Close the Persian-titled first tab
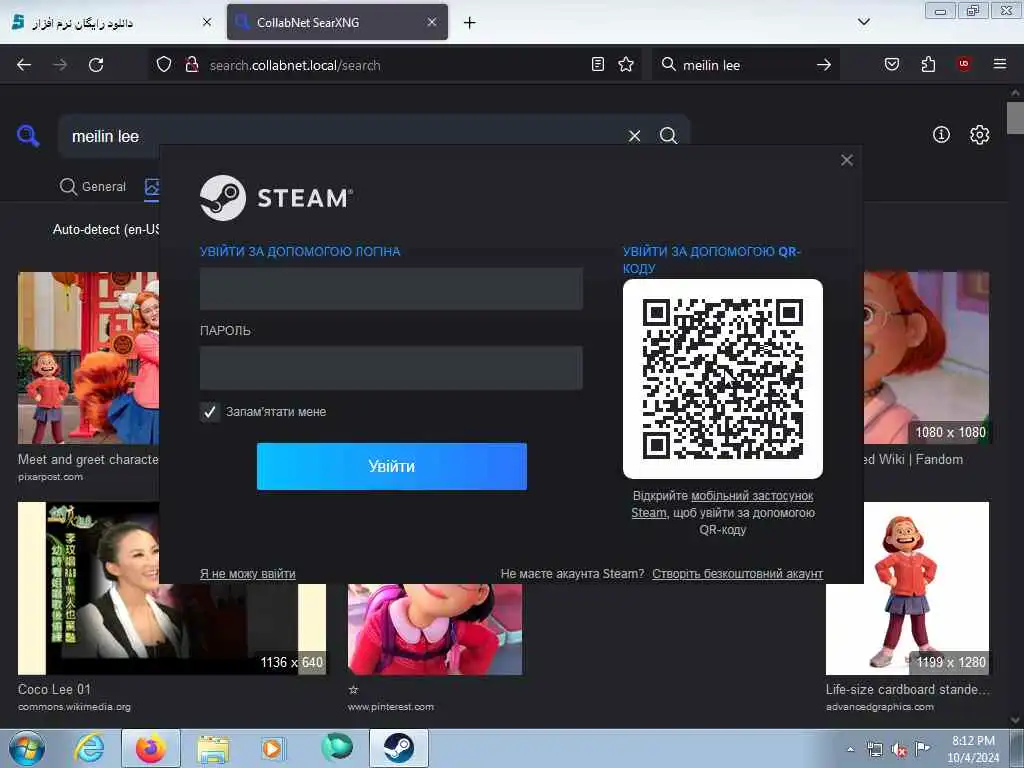The width and height of the screenshot is (1024, 768). click(x=207, y=22)
